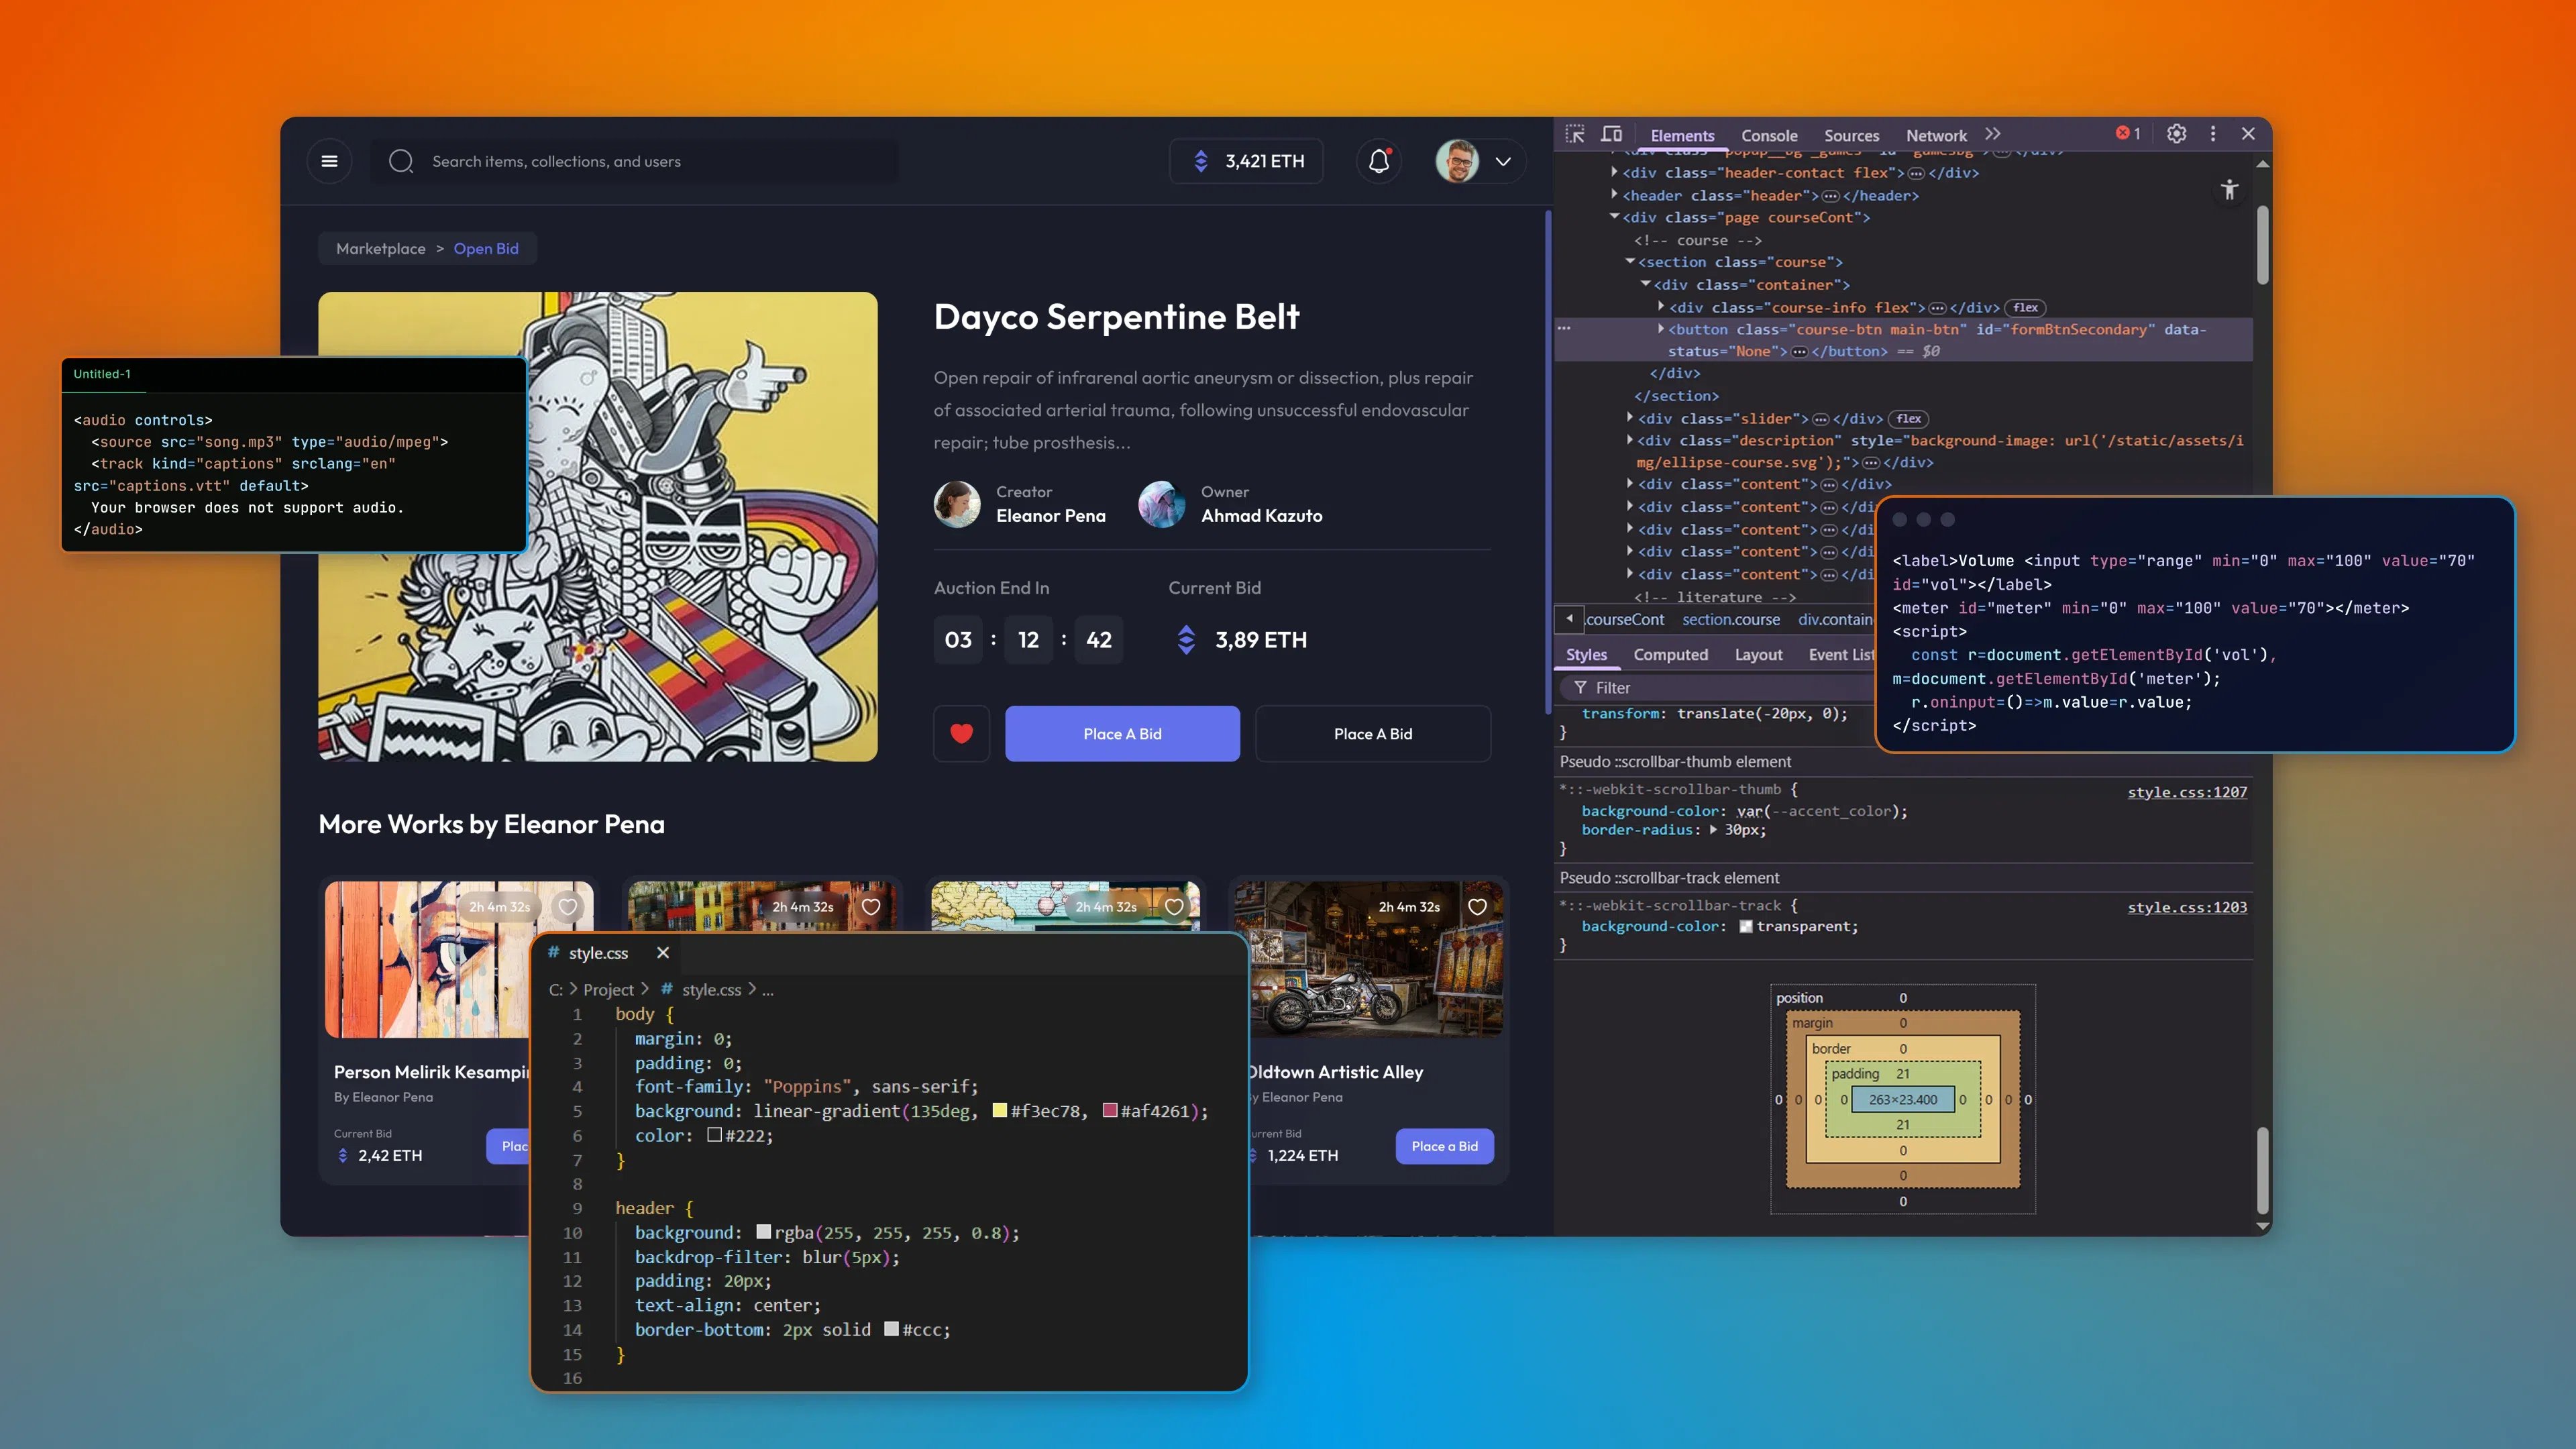Open DevTools settings with the gear icon

coord(2177,133)
